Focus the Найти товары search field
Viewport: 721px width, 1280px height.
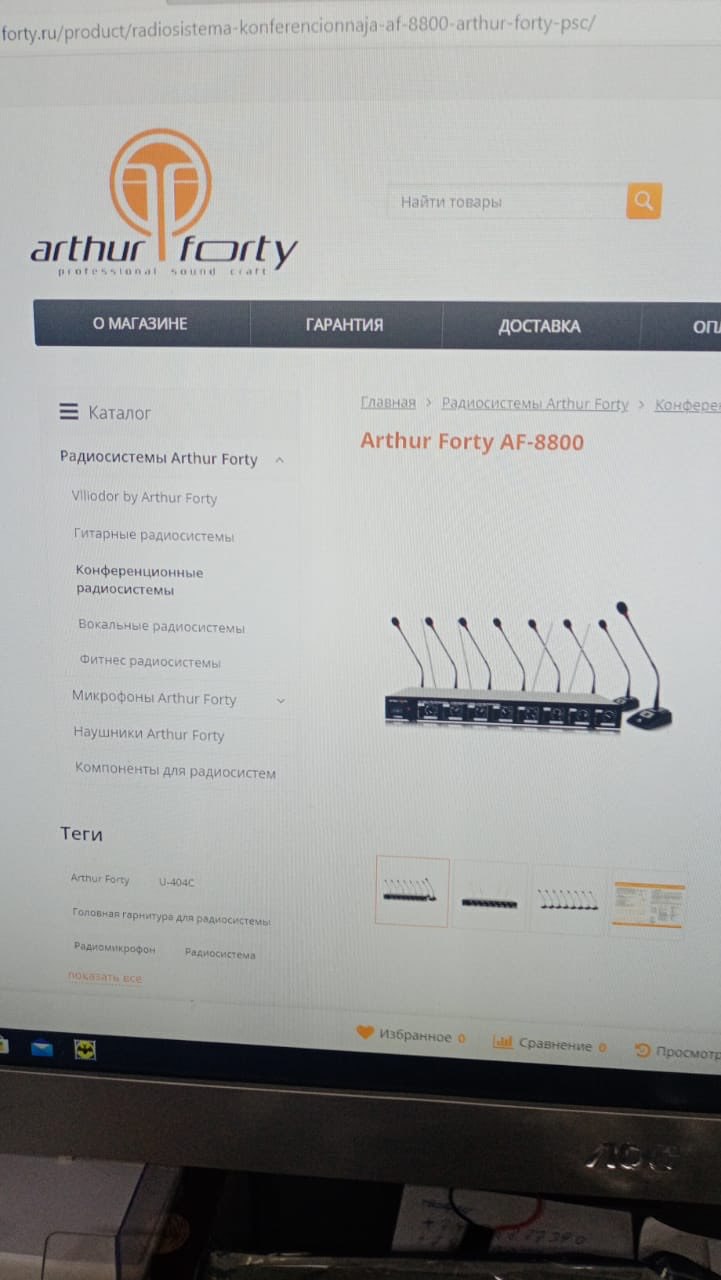(507, 202)
